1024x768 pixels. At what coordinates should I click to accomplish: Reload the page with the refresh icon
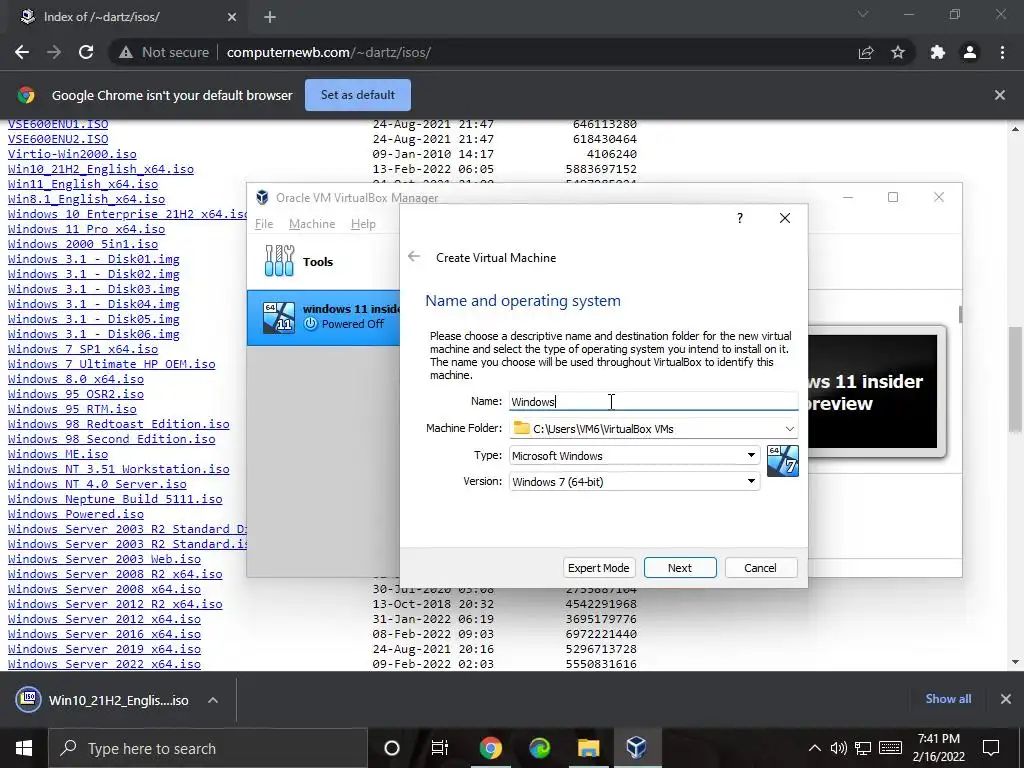(x=86, y=52)
